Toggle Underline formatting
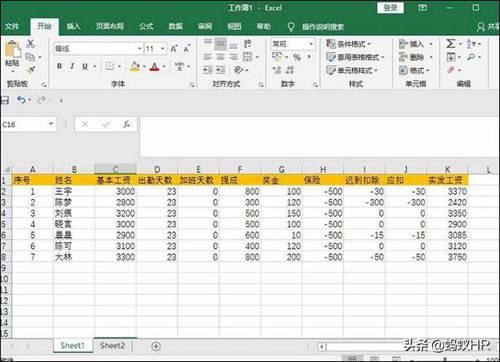The height and width of the screenshot is (362, 500). 85,66
